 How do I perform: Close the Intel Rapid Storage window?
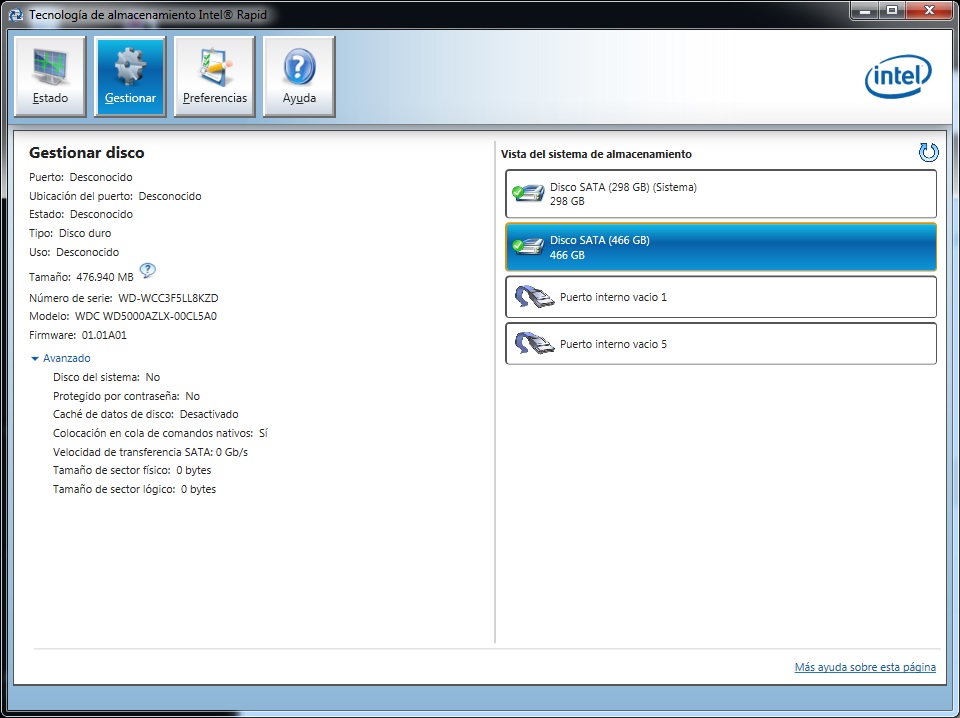[x=929, y=10]
